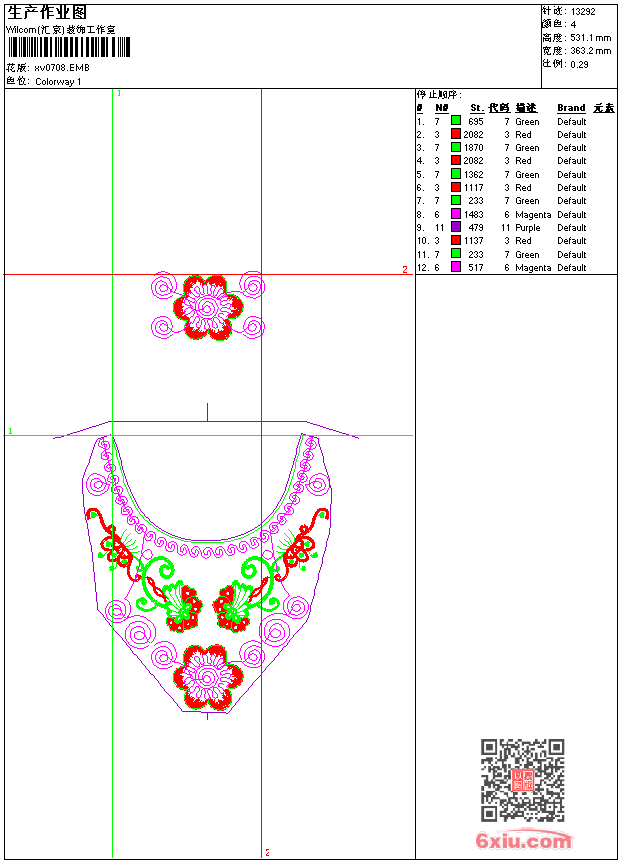This screenshot has height=860, width=620.
Task: Click the green swatch in stop row 1
Action: coord(456,121)
